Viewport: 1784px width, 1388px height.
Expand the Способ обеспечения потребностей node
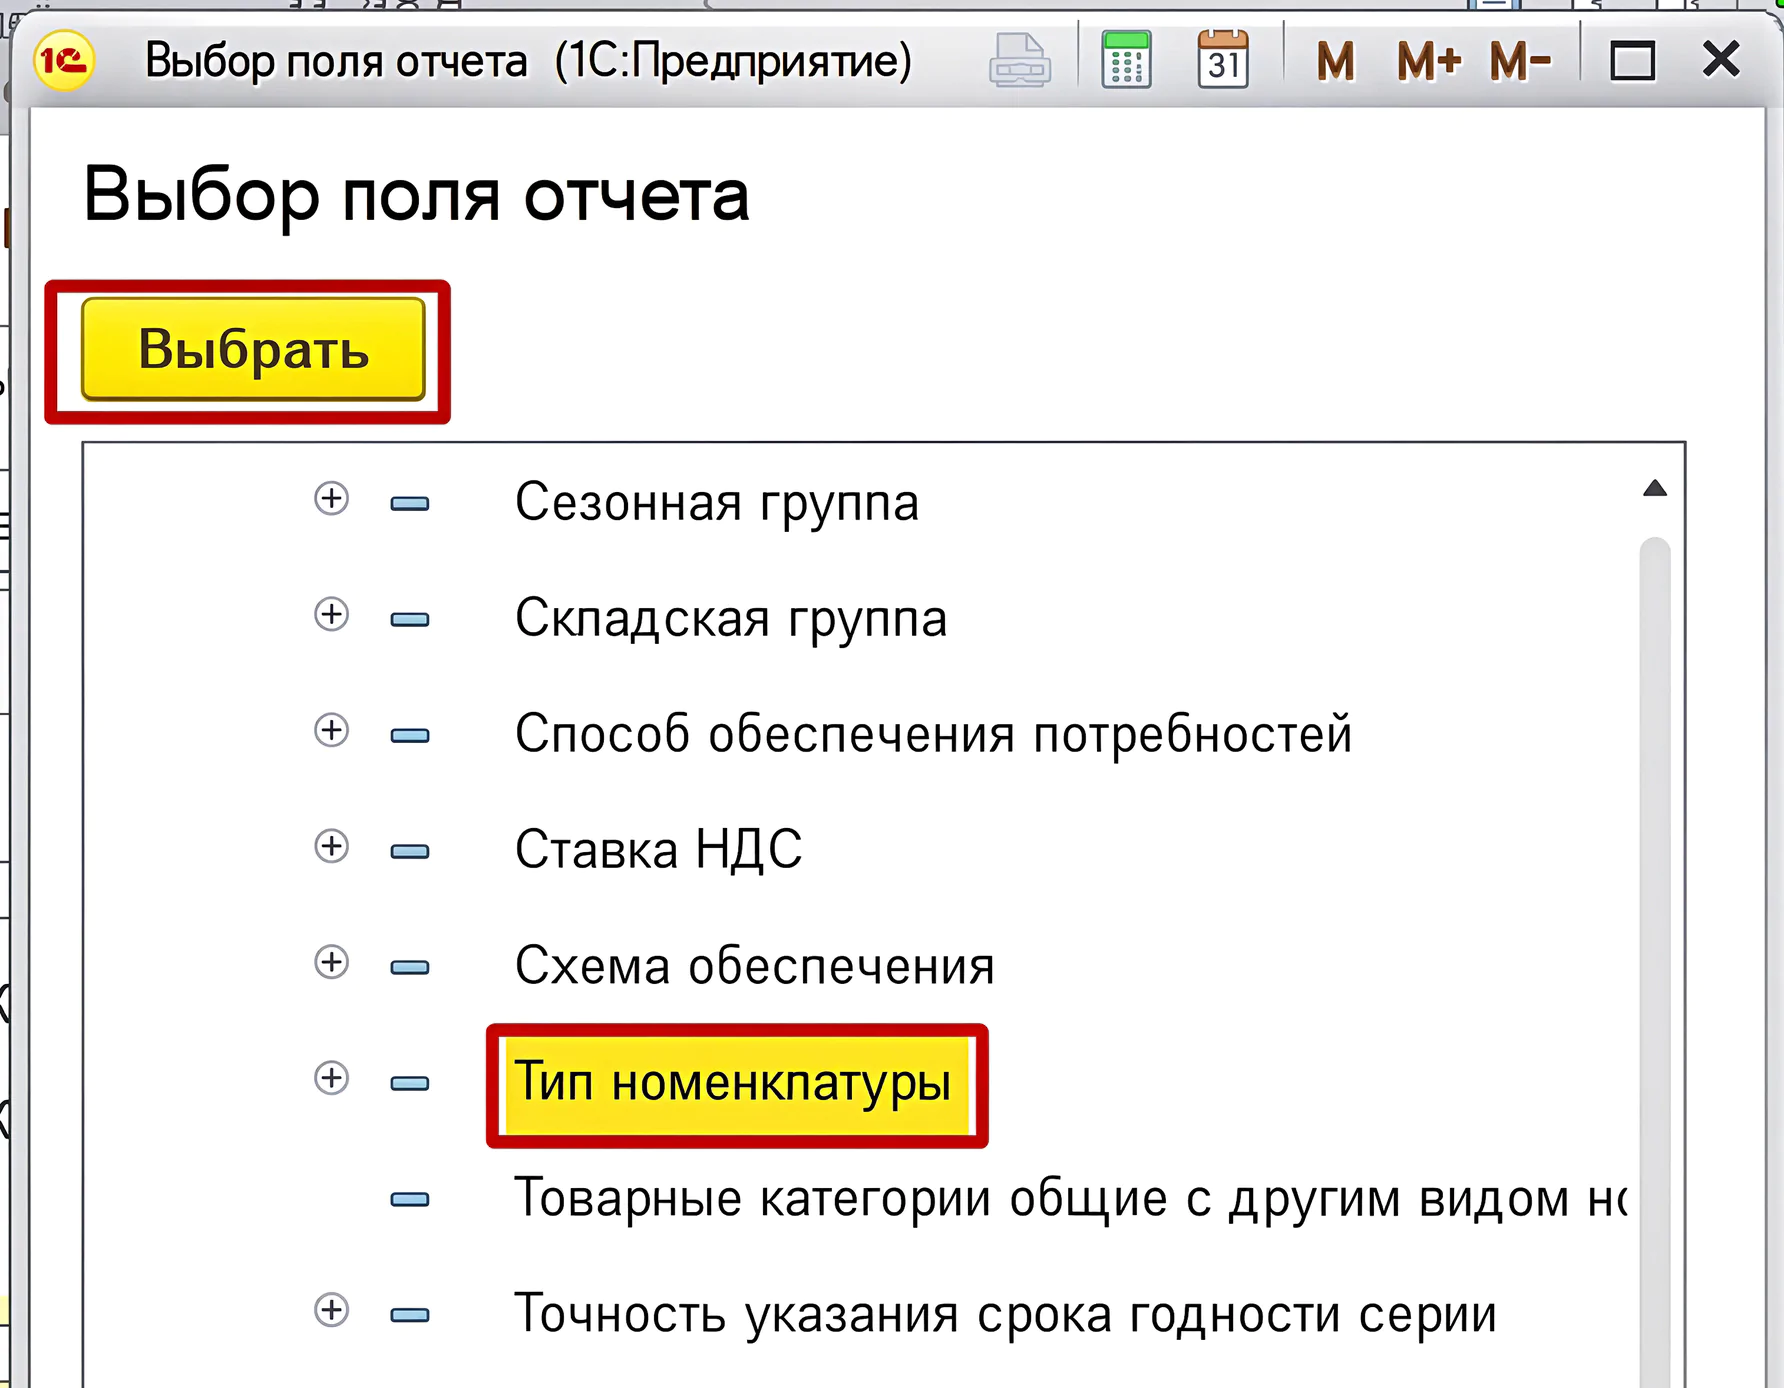coord(332,730)
